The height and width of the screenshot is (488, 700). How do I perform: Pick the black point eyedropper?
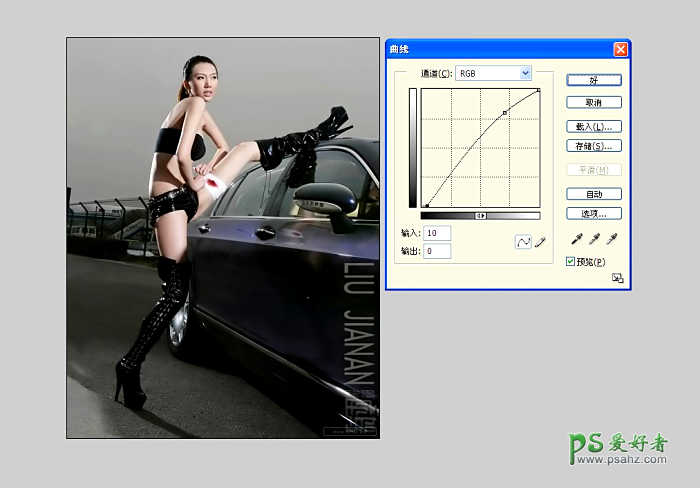(x=577, y=239)
